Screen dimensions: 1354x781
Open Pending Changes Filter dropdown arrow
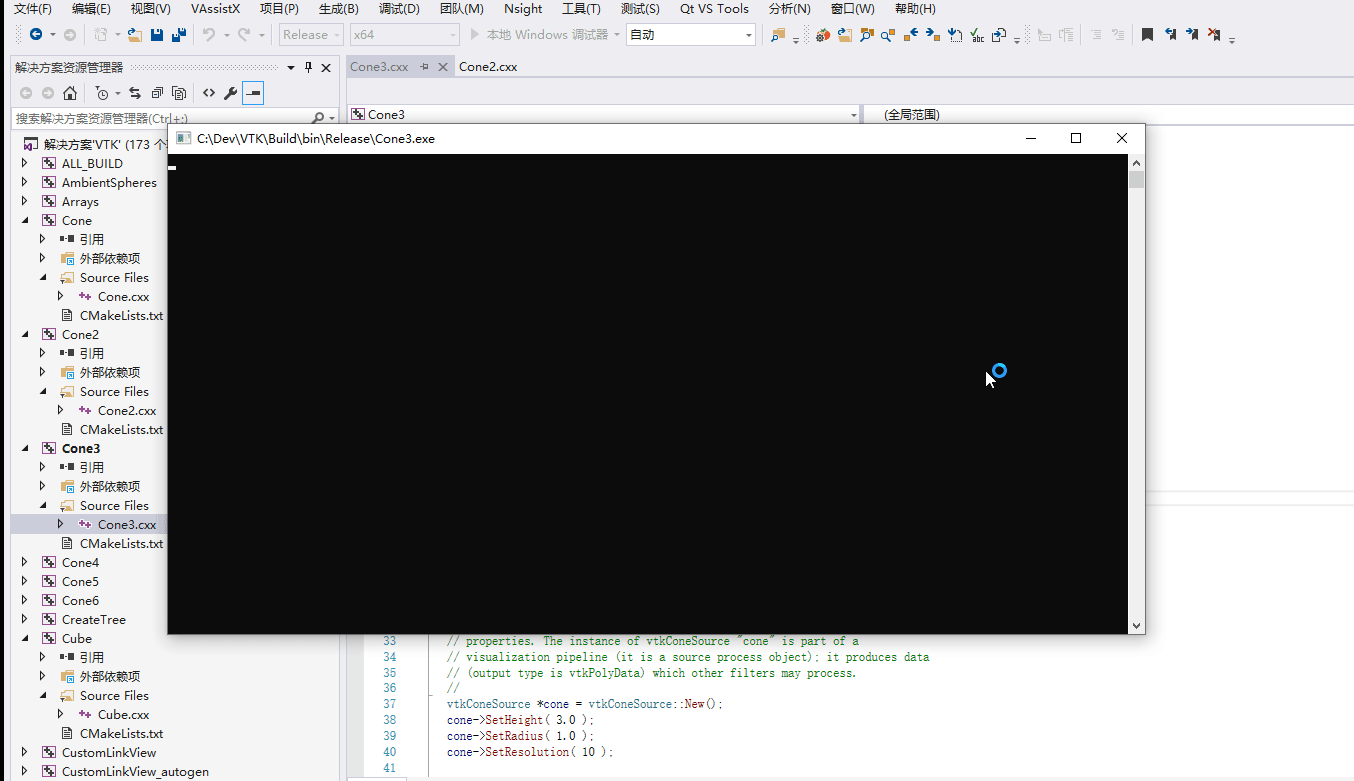(117, 93)
